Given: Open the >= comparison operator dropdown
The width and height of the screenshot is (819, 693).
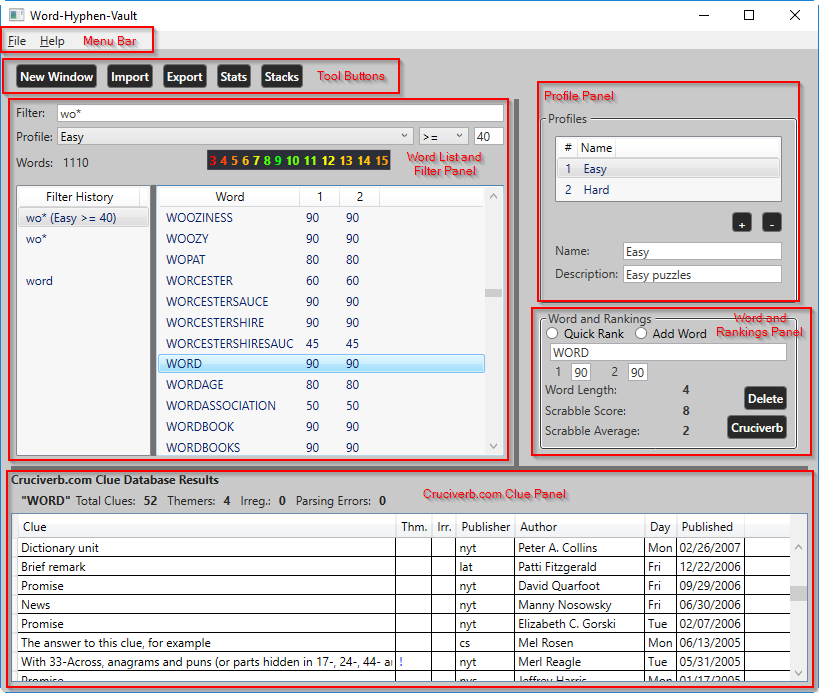Looking at the screenshot, I should click(x=443, y=136).
